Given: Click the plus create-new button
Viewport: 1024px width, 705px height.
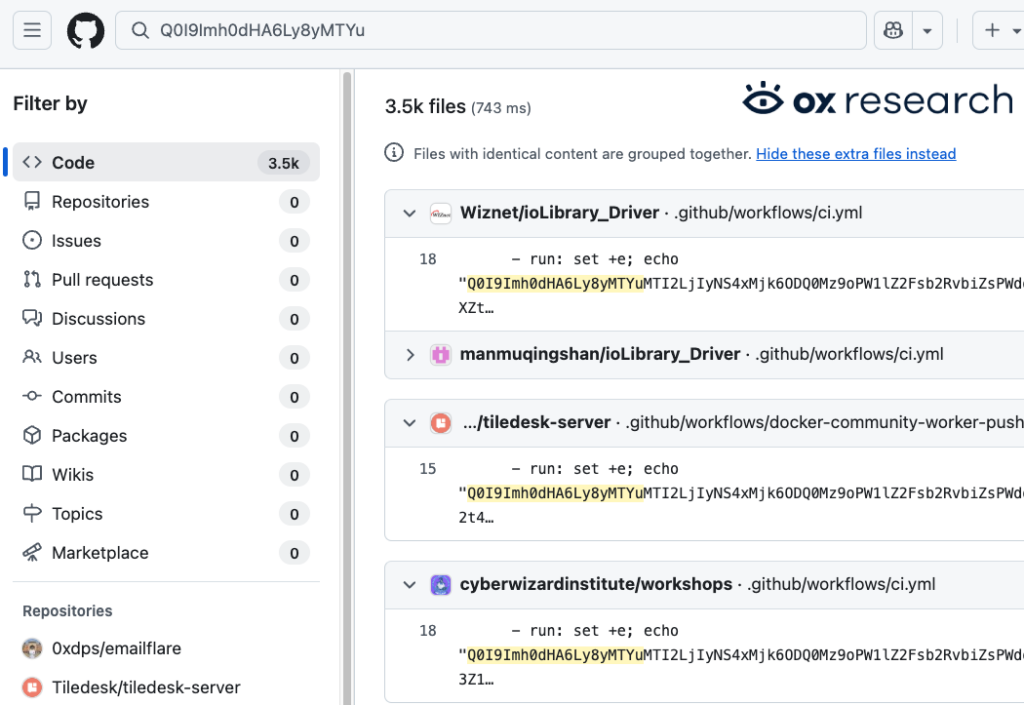Looking at the screenshot, I should click(x=991, y=30).
